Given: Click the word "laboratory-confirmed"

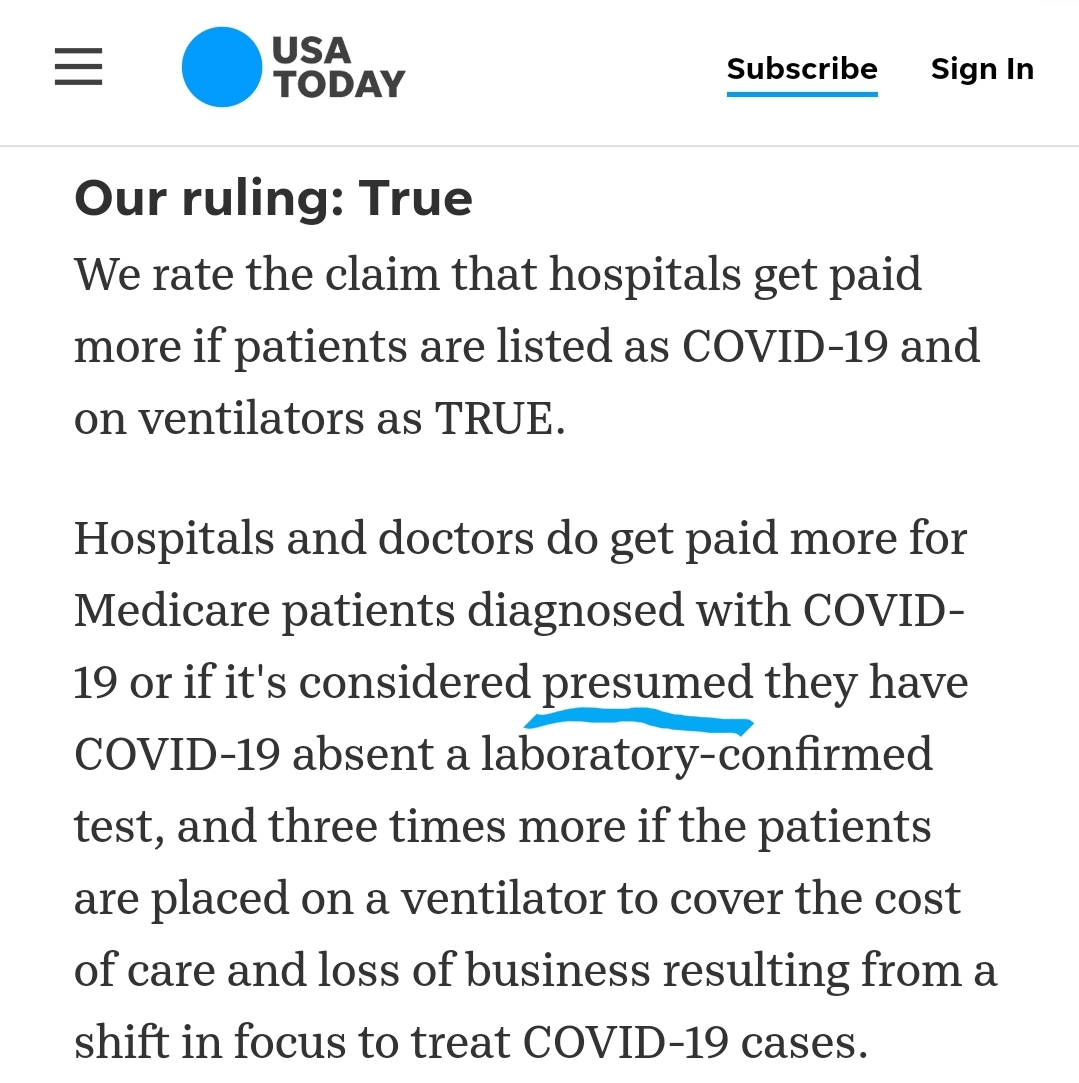Looking at the screenshot, I should (707, 755).
